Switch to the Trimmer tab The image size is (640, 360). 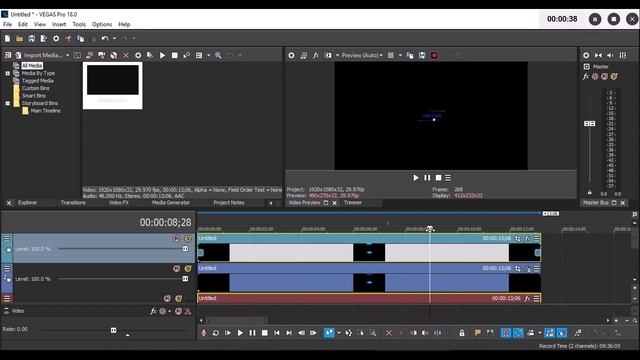click(x=353, y=203)
